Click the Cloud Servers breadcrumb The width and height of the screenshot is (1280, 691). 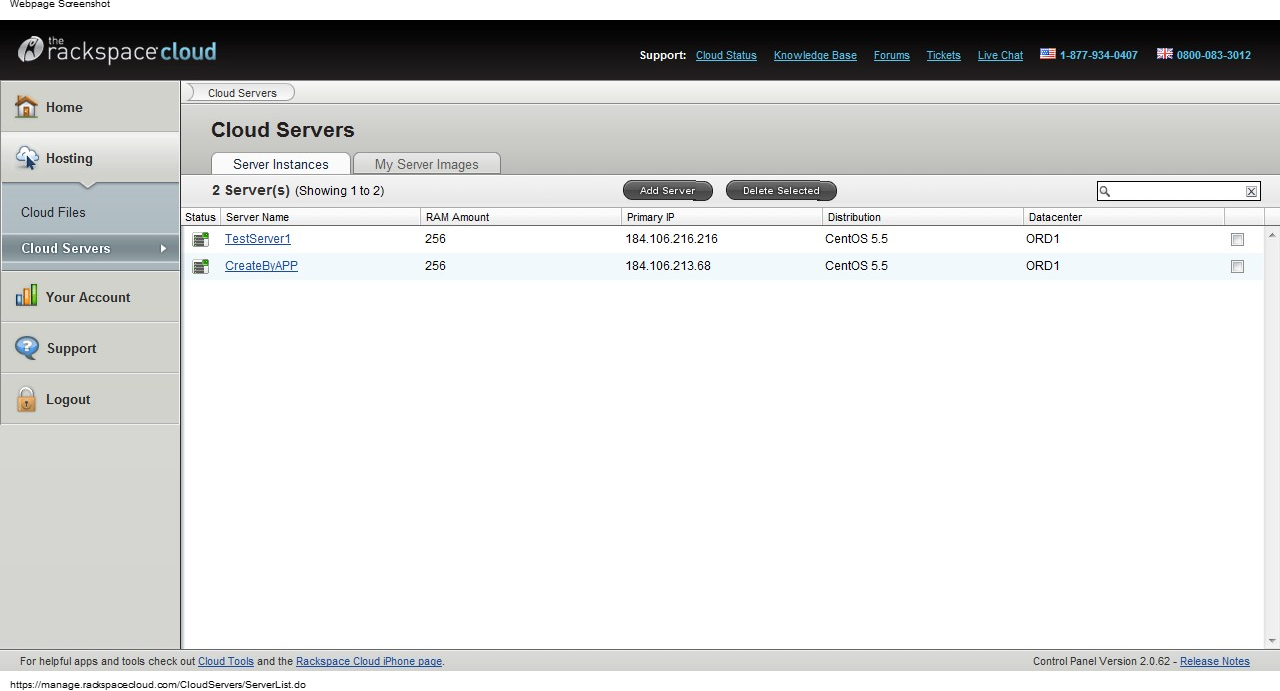tap(242, 93)
